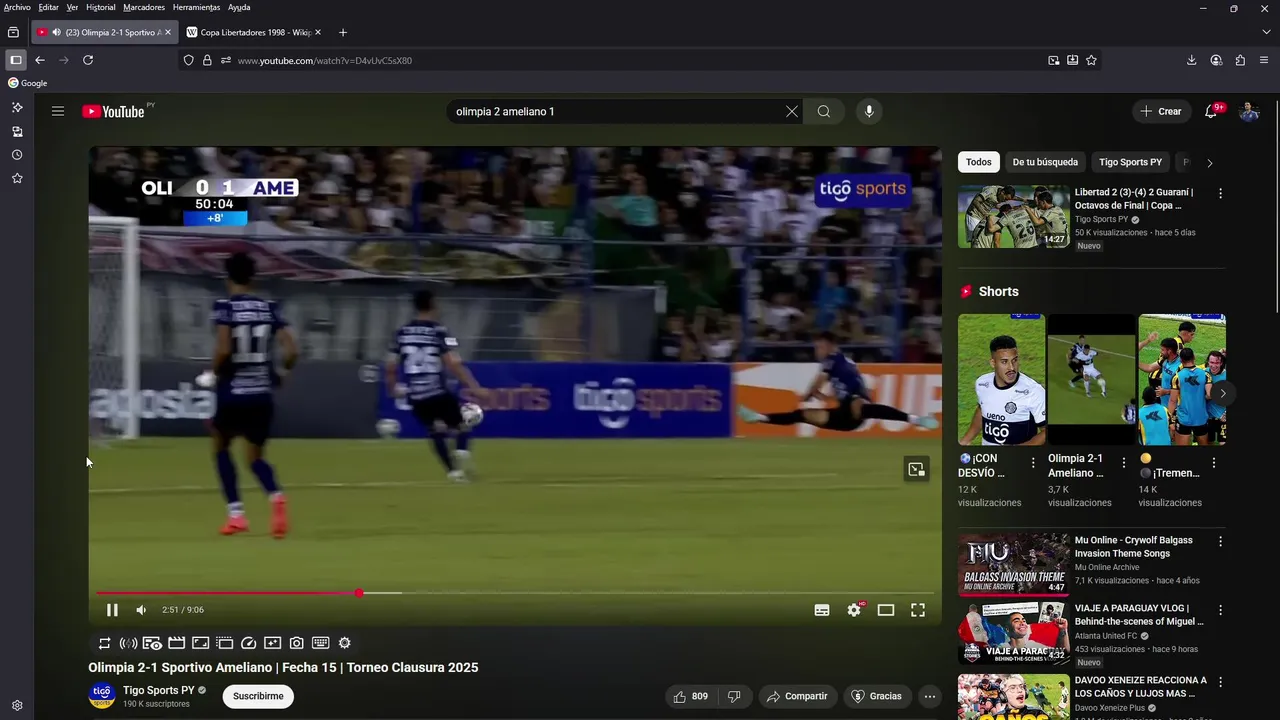The height and width of the screenshot is (720, 1280).
Task: Show next Shorts with the arrow
Action: pos(1222,393)
